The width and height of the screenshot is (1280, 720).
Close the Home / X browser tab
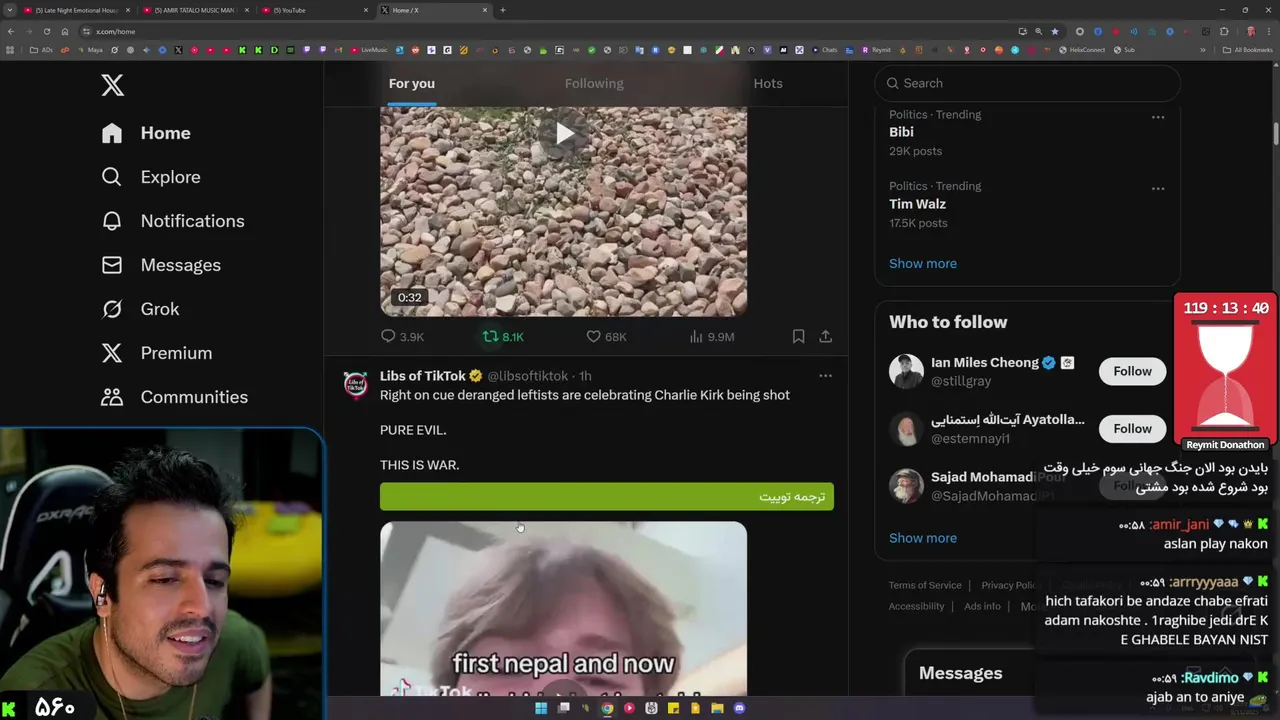pos(485,10)
